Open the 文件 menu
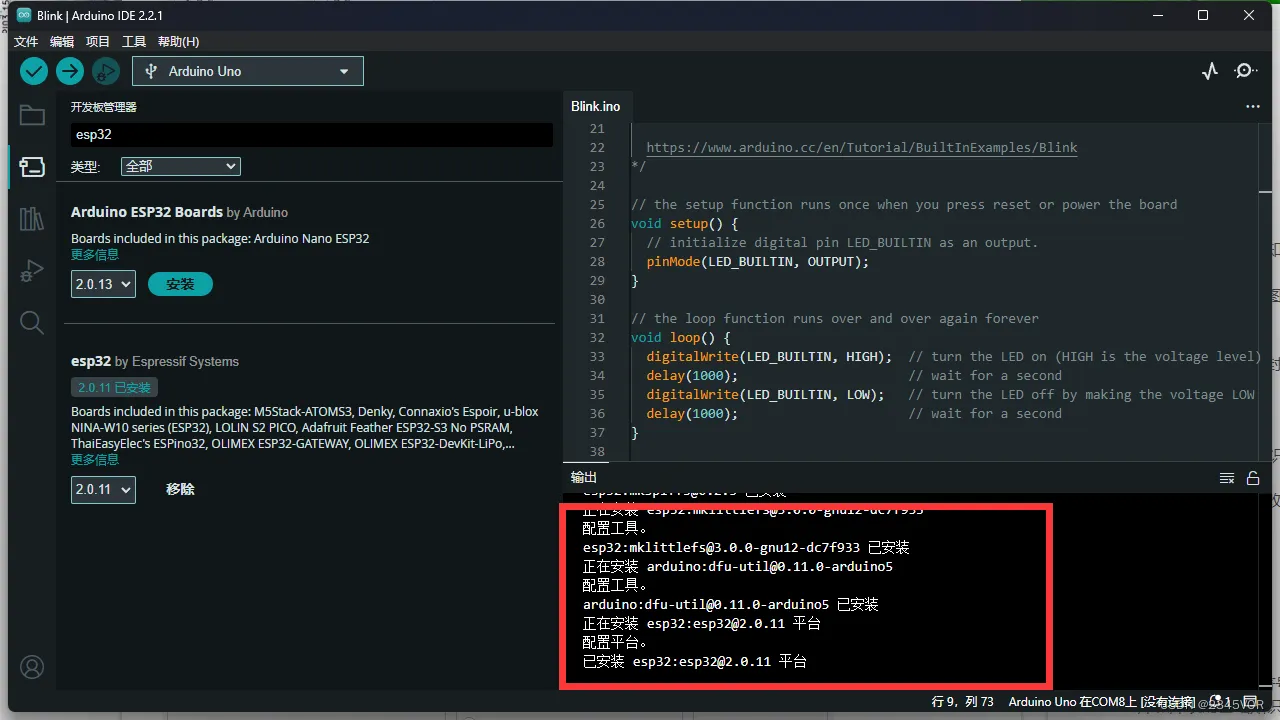Viewport: 1280px width, 720px height. point(26,42)
